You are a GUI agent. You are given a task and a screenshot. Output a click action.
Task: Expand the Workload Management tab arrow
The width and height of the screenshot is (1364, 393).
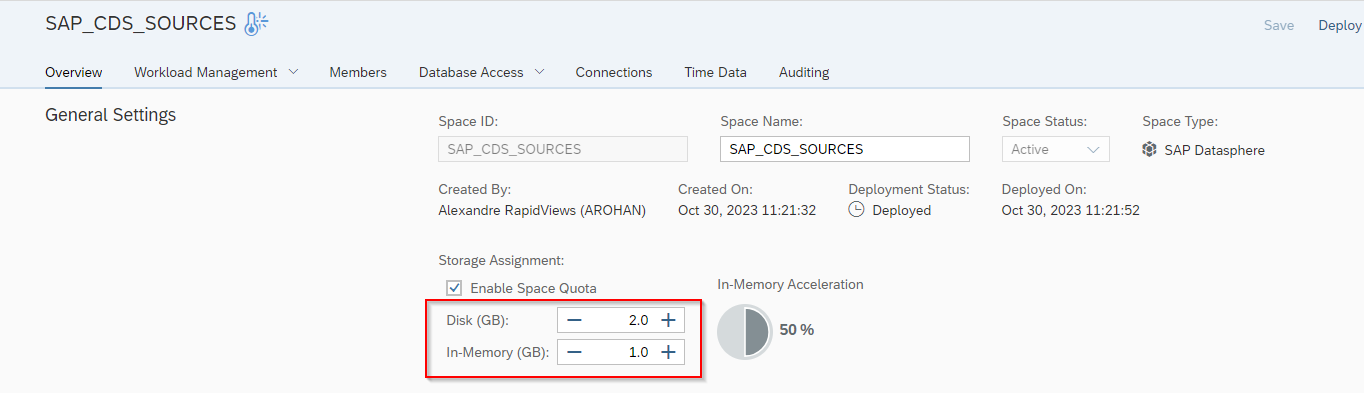(x=293, y=72)
